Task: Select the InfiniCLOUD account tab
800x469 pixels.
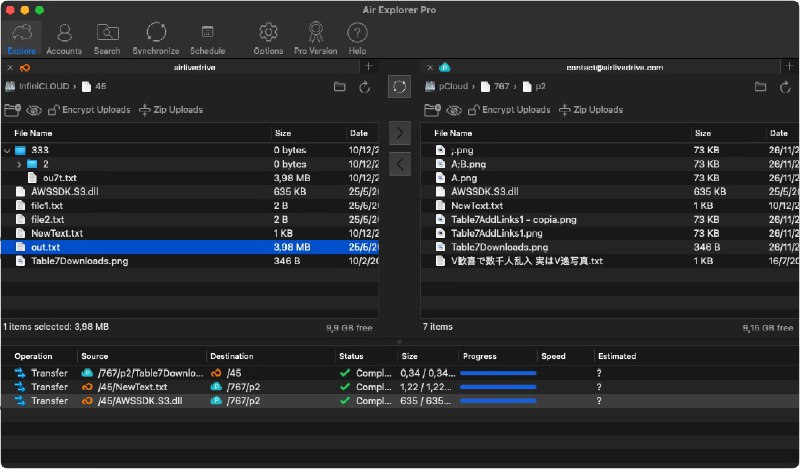Action: (194, 67)
